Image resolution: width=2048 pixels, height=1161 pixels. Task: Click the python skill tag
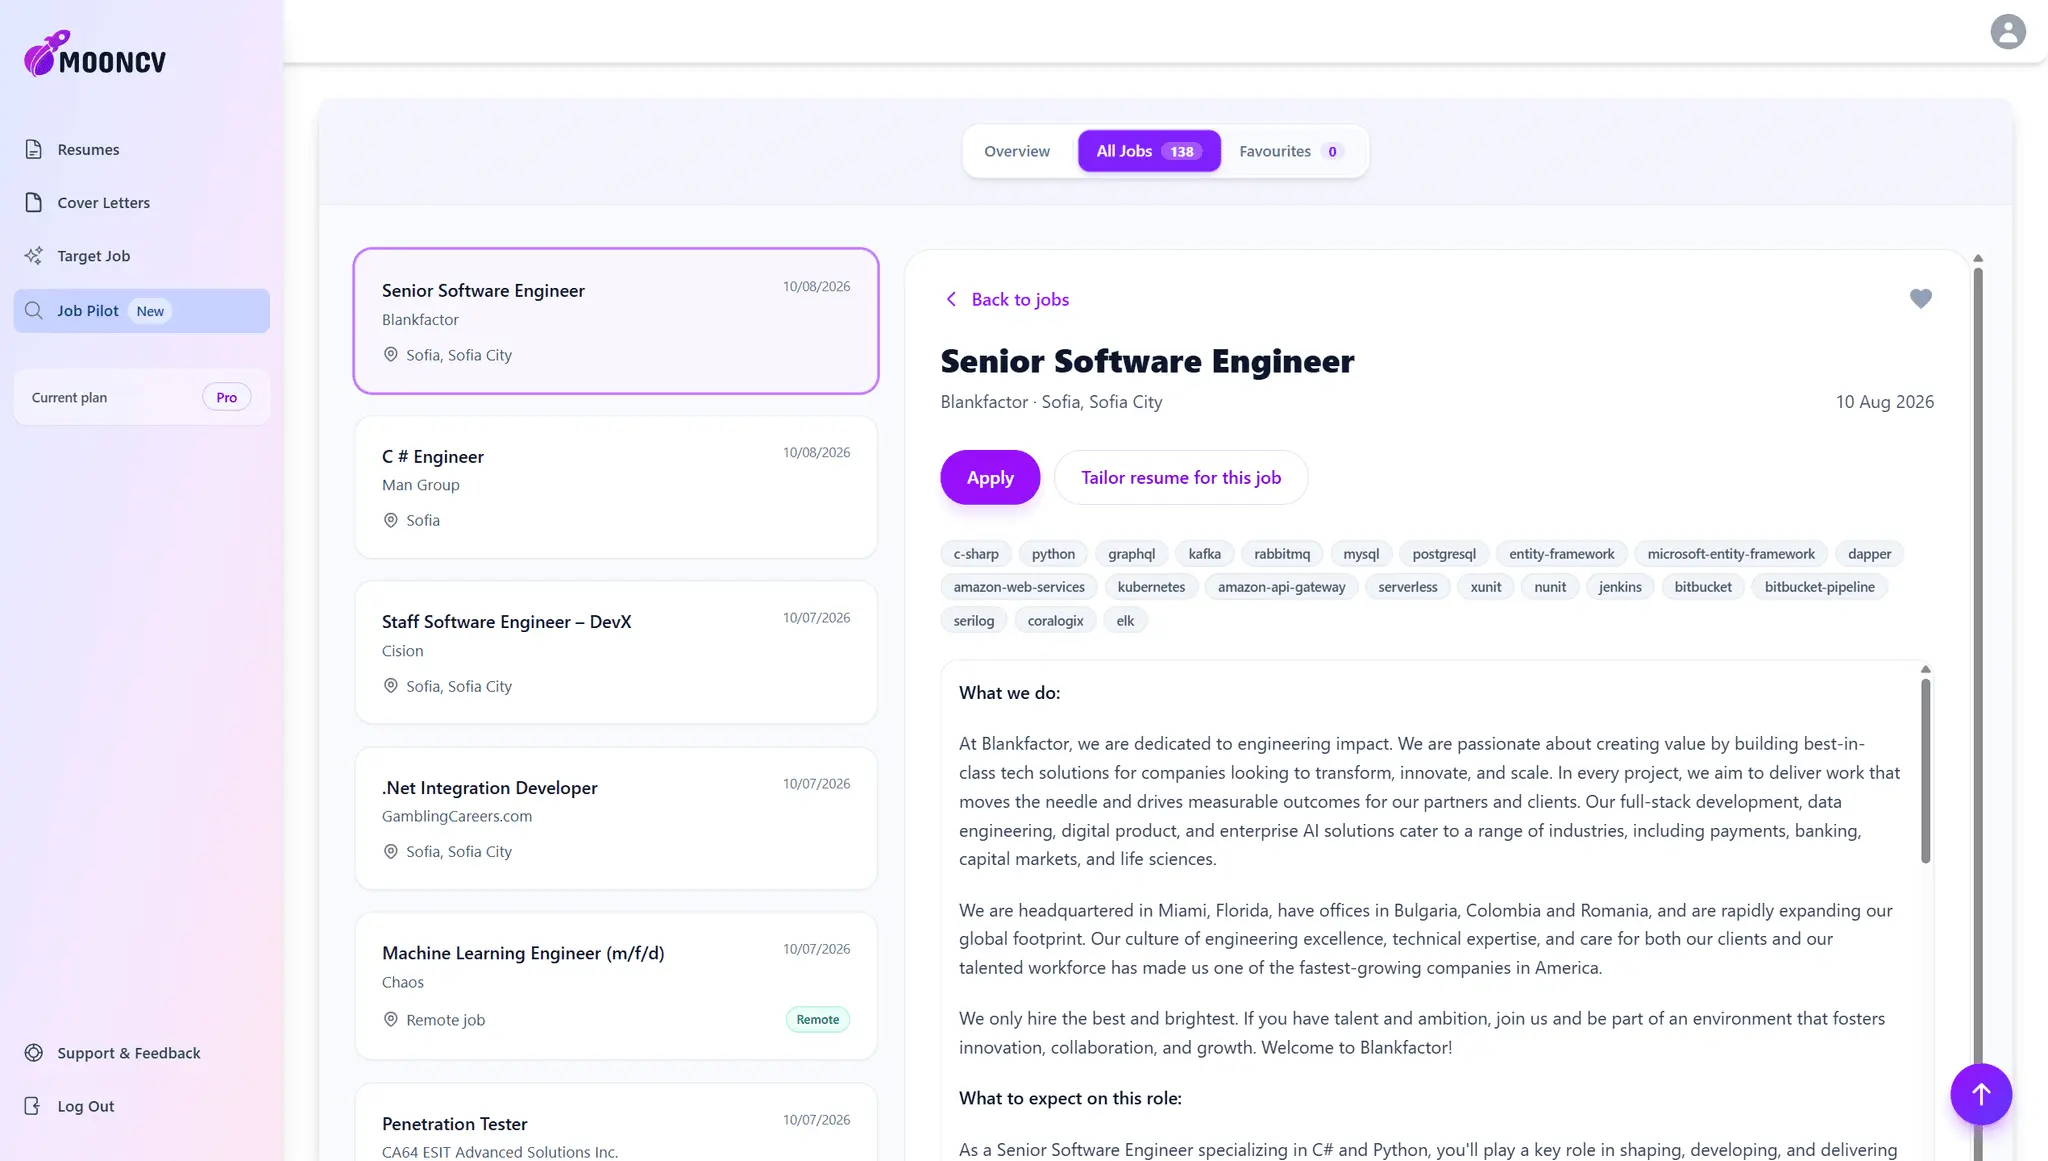click(x=1053, y=553)
